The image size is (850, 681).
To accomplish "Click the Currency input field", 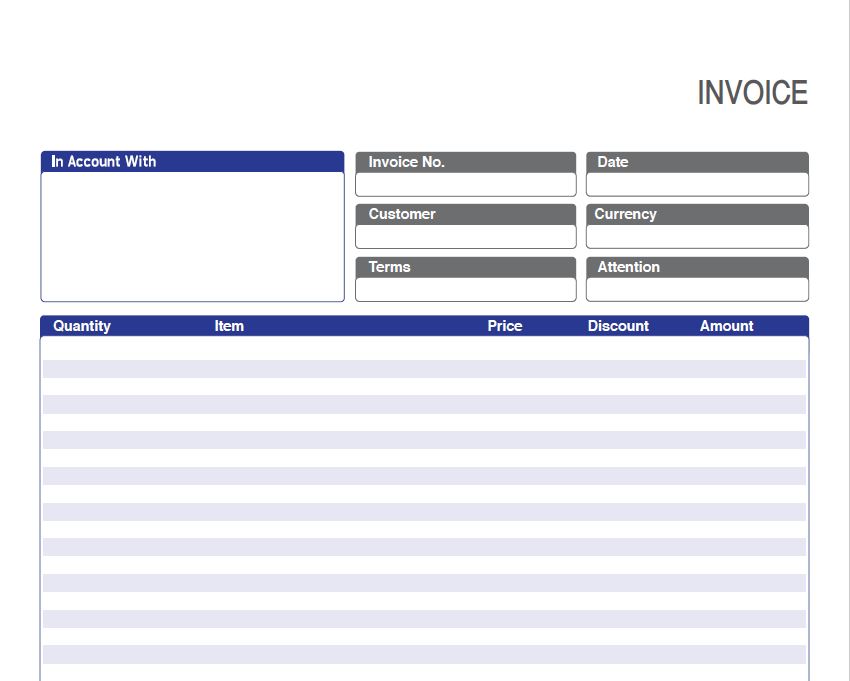I will tap(697, 237).
